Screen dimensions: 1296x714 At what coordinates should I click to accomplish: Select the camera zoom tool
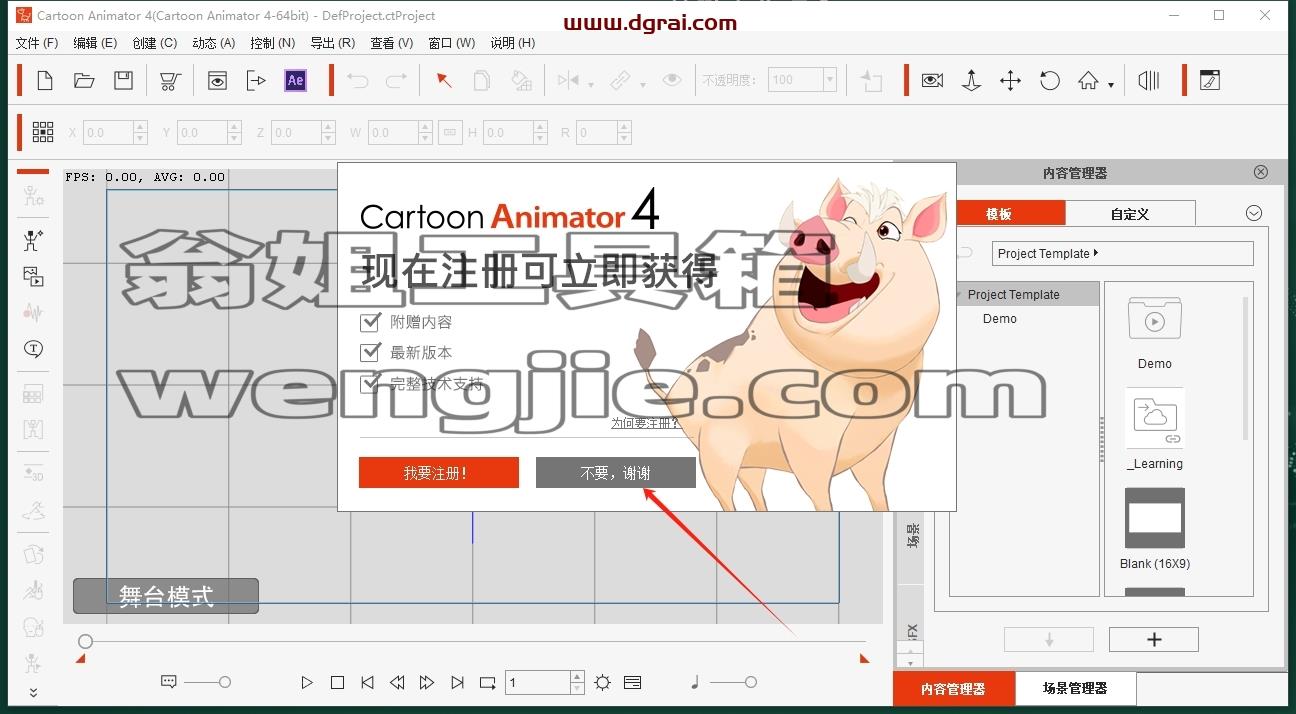(x=971, y=81)
